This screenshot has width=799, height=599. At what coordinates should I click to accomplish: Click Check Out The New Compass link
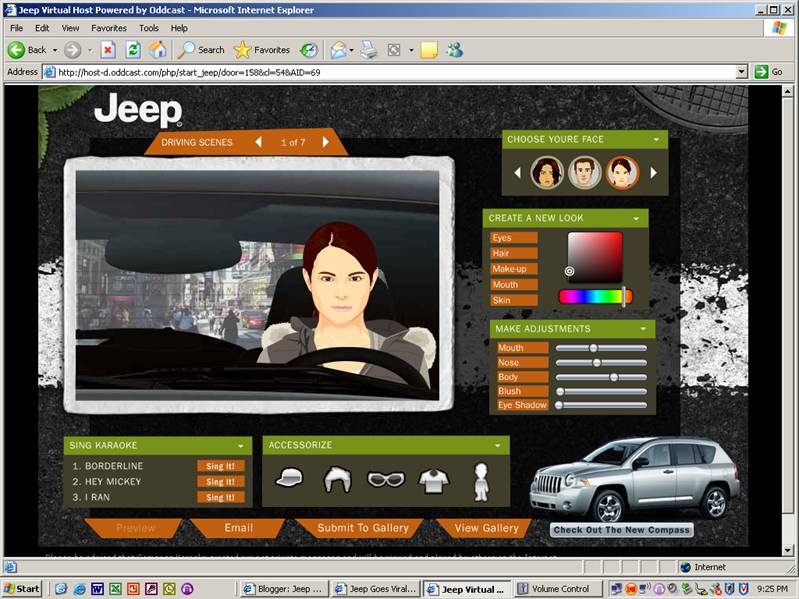click(x=622, y=530)
